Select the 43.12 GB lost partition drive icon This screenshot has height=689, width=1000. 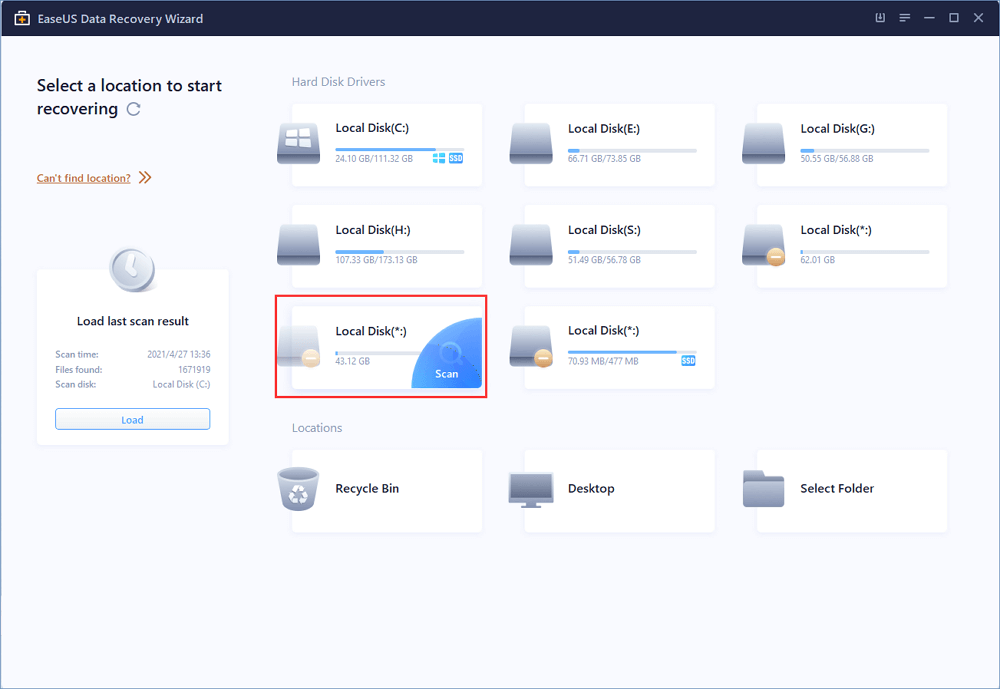tap(298, 346)
